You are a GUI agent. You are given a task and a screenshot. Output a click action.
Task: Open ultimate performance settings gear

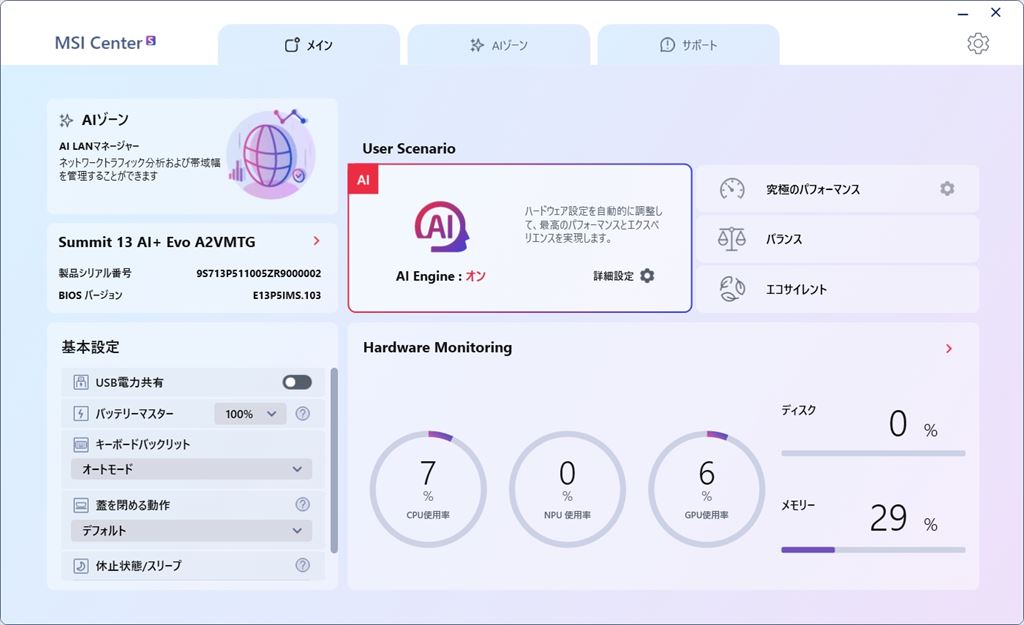[947, 189]
